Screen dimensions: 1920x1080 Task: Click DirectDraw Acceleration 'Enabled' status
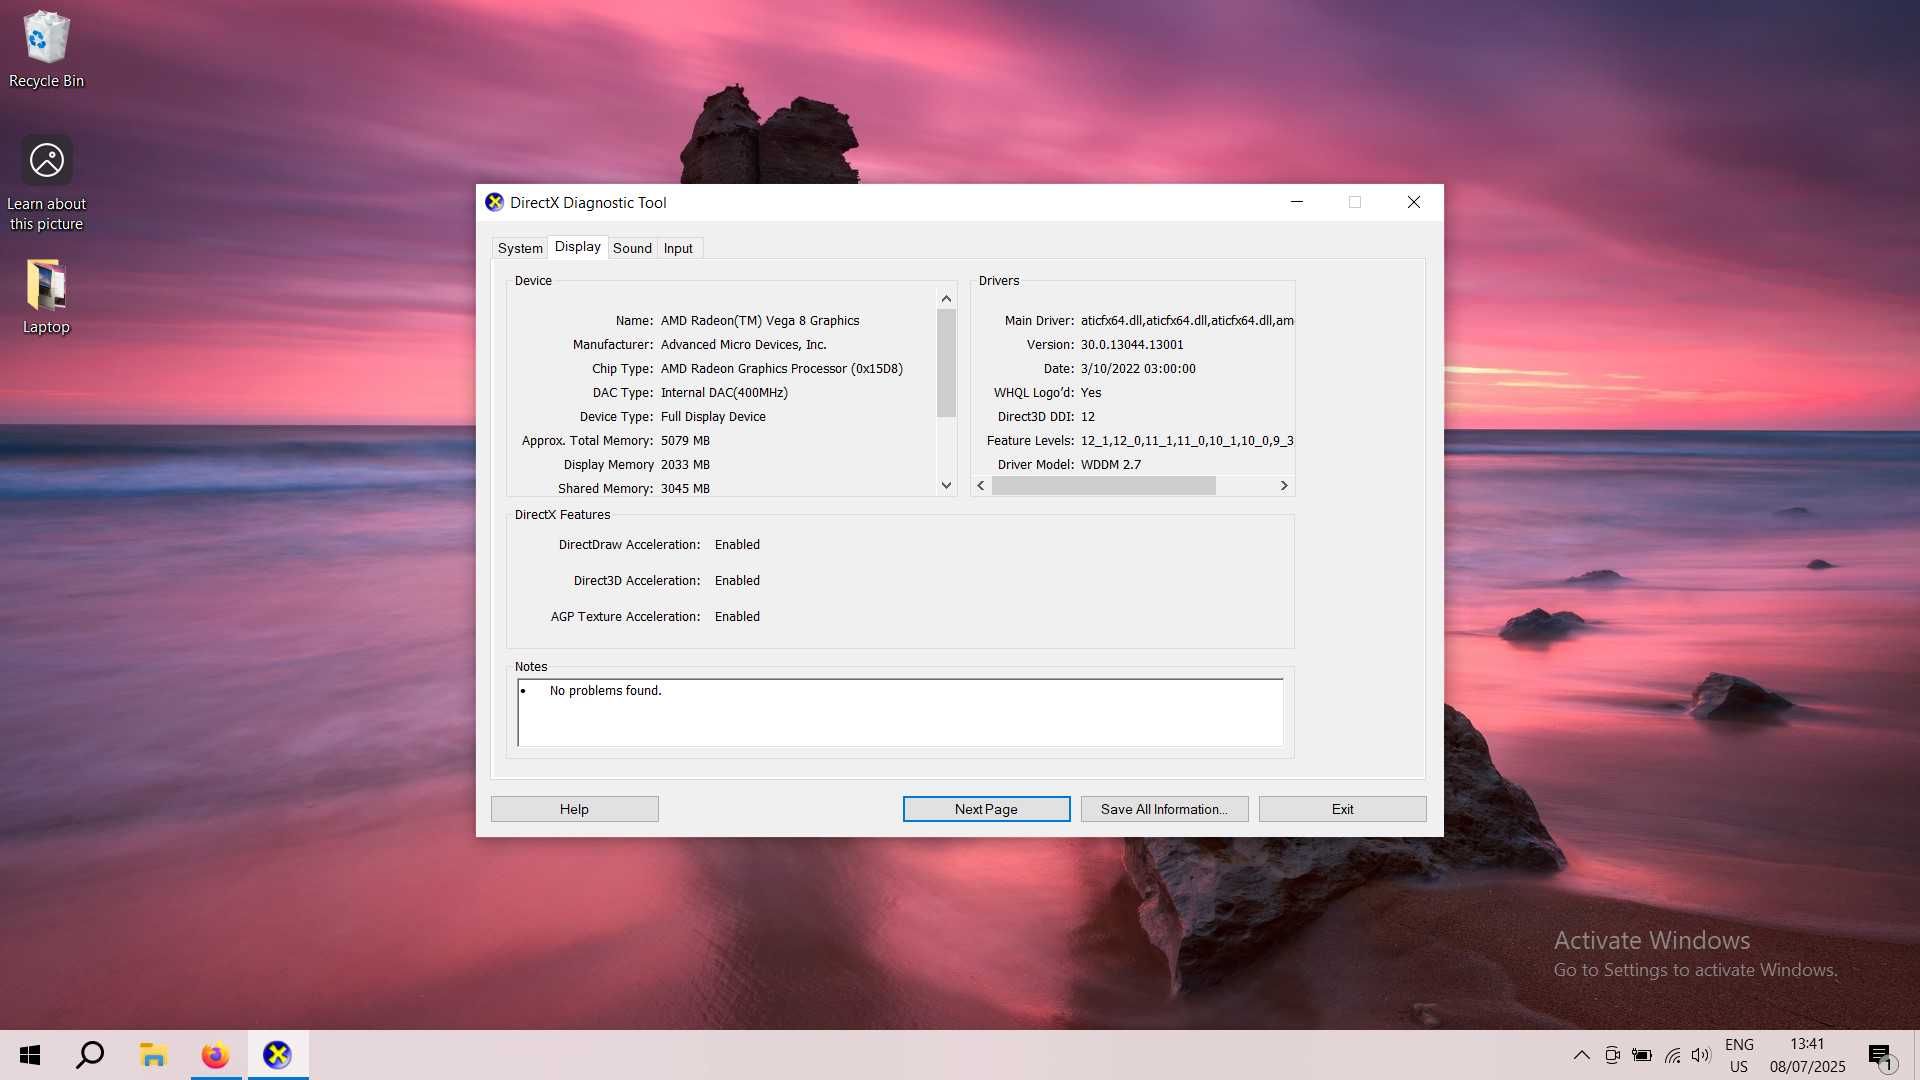(x=737, y=545)
